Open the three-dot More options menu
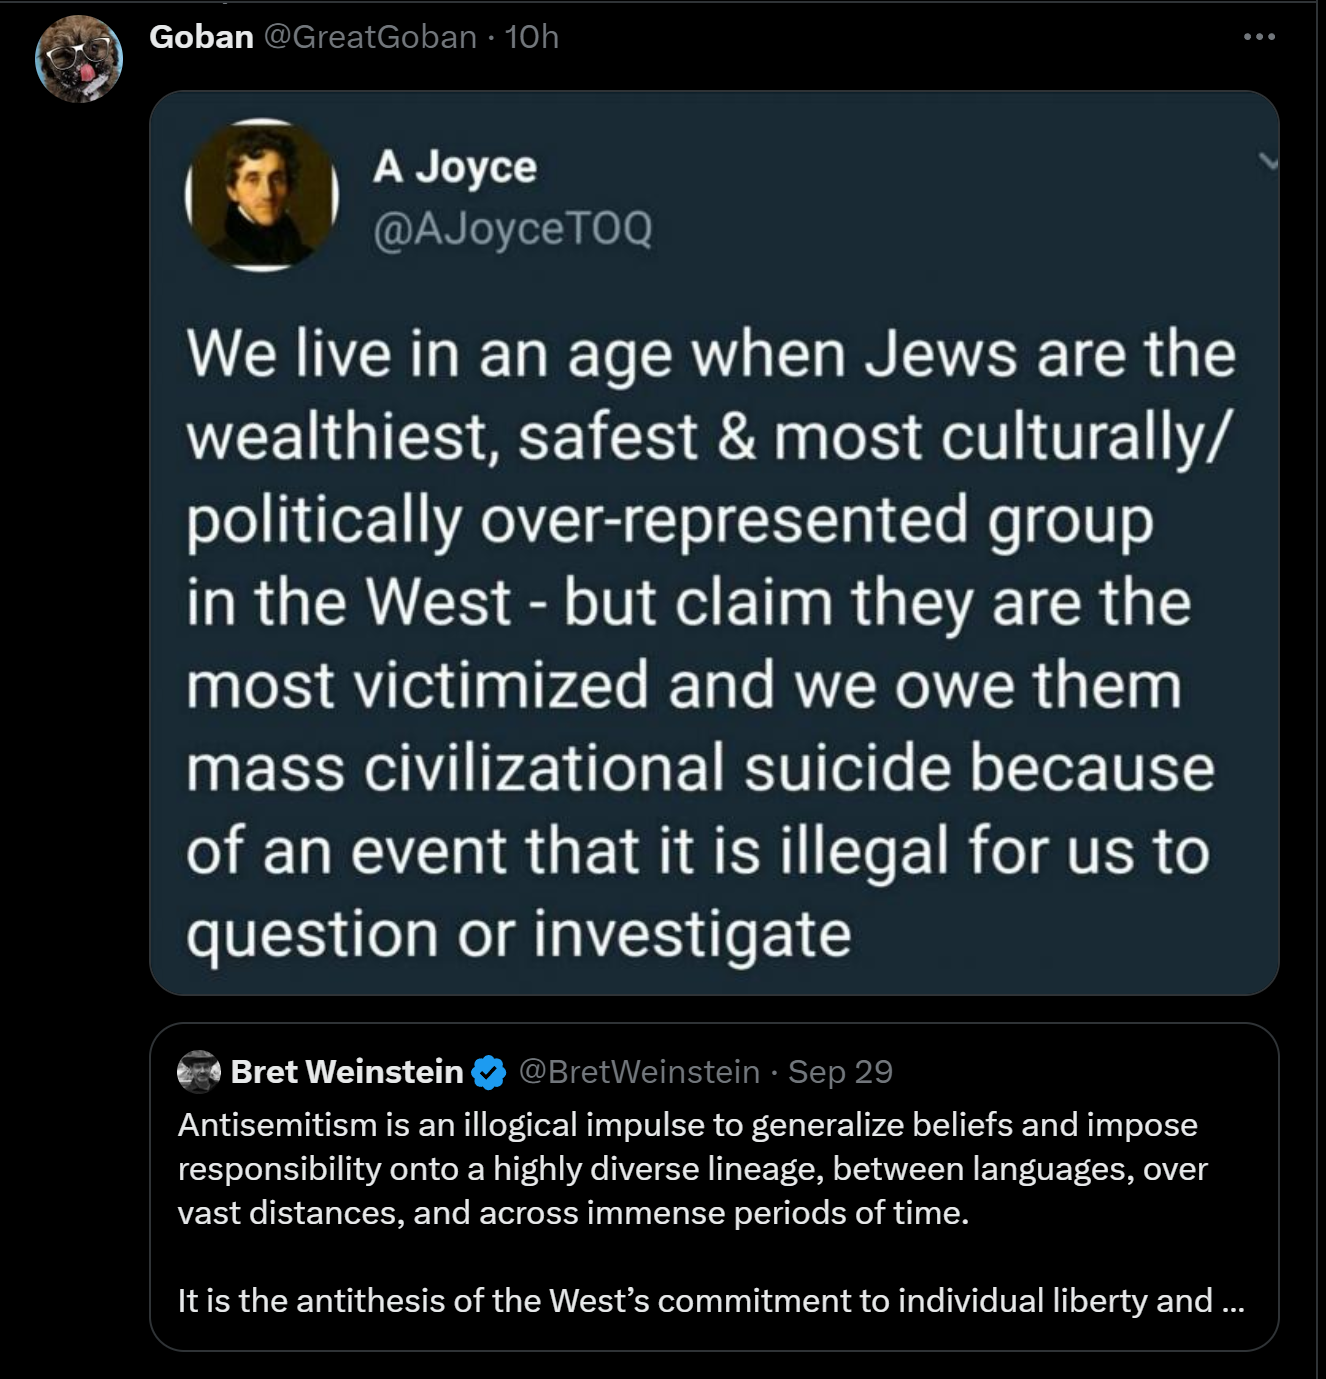The height and width of the screenshot is (1379, 1326). [1259, 37]
